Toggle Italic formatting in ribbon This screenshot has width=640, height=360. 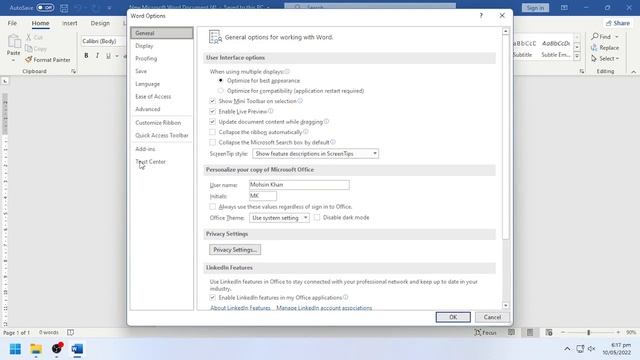[97, 56]
